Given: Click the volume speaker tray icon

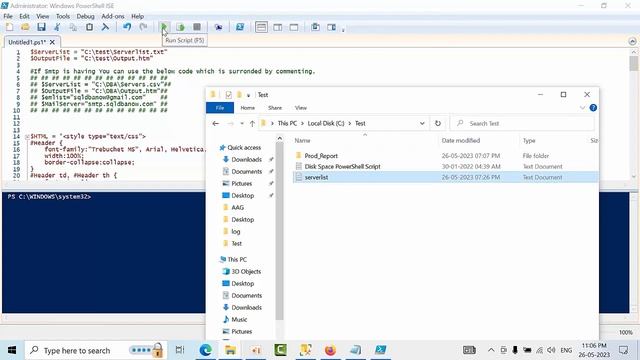Looking at the screenshot, I should (551, 350).
